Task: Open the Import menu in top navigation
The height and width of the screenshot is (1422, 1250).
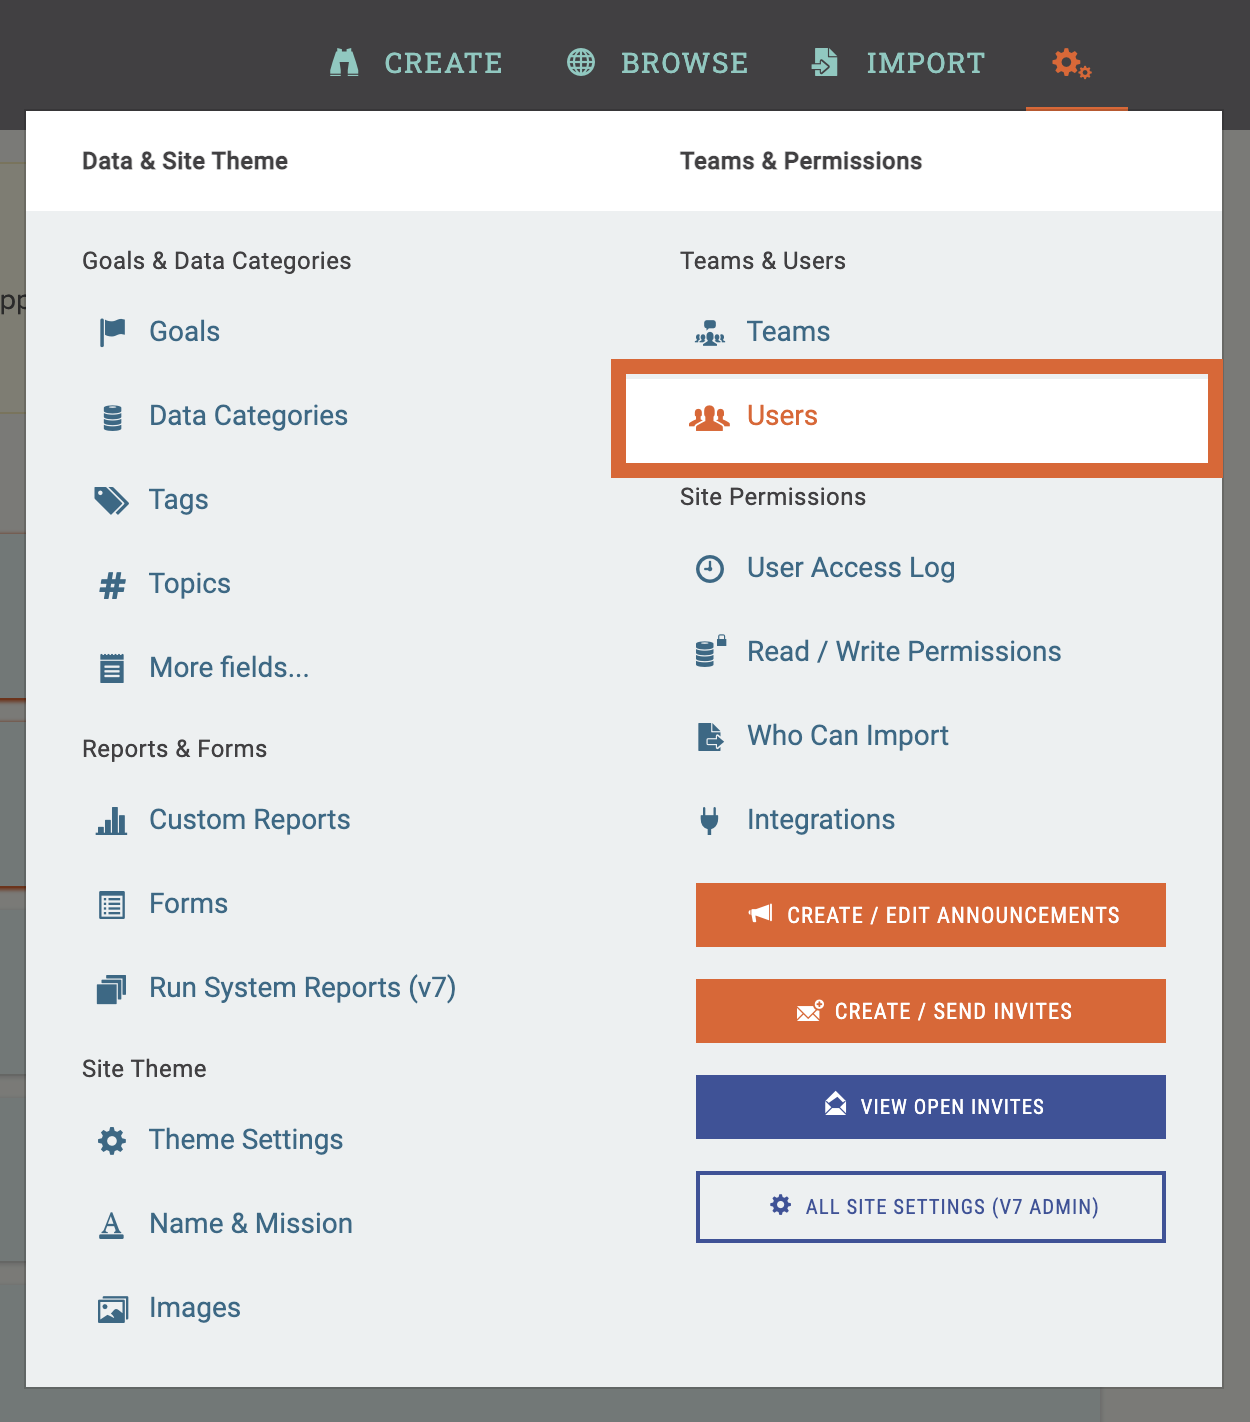Action: [897, 63]
